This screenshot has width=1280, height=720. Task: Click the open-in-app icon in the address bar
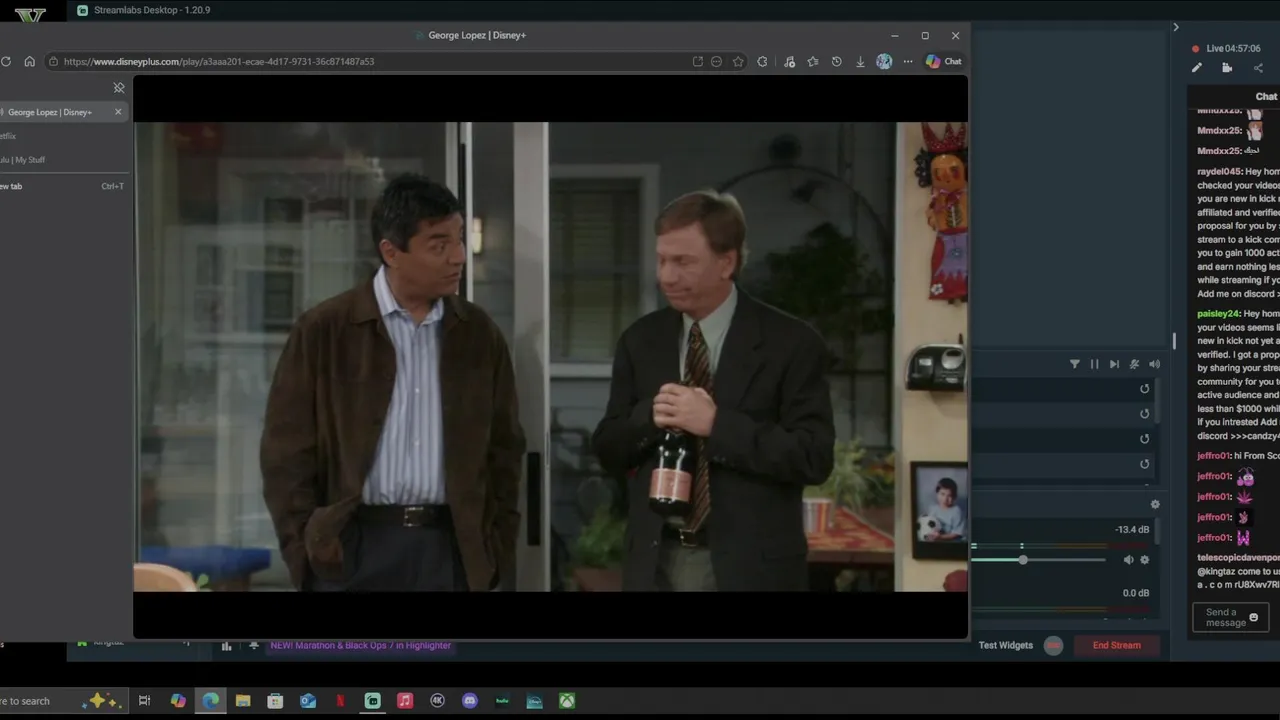[697, 61]
